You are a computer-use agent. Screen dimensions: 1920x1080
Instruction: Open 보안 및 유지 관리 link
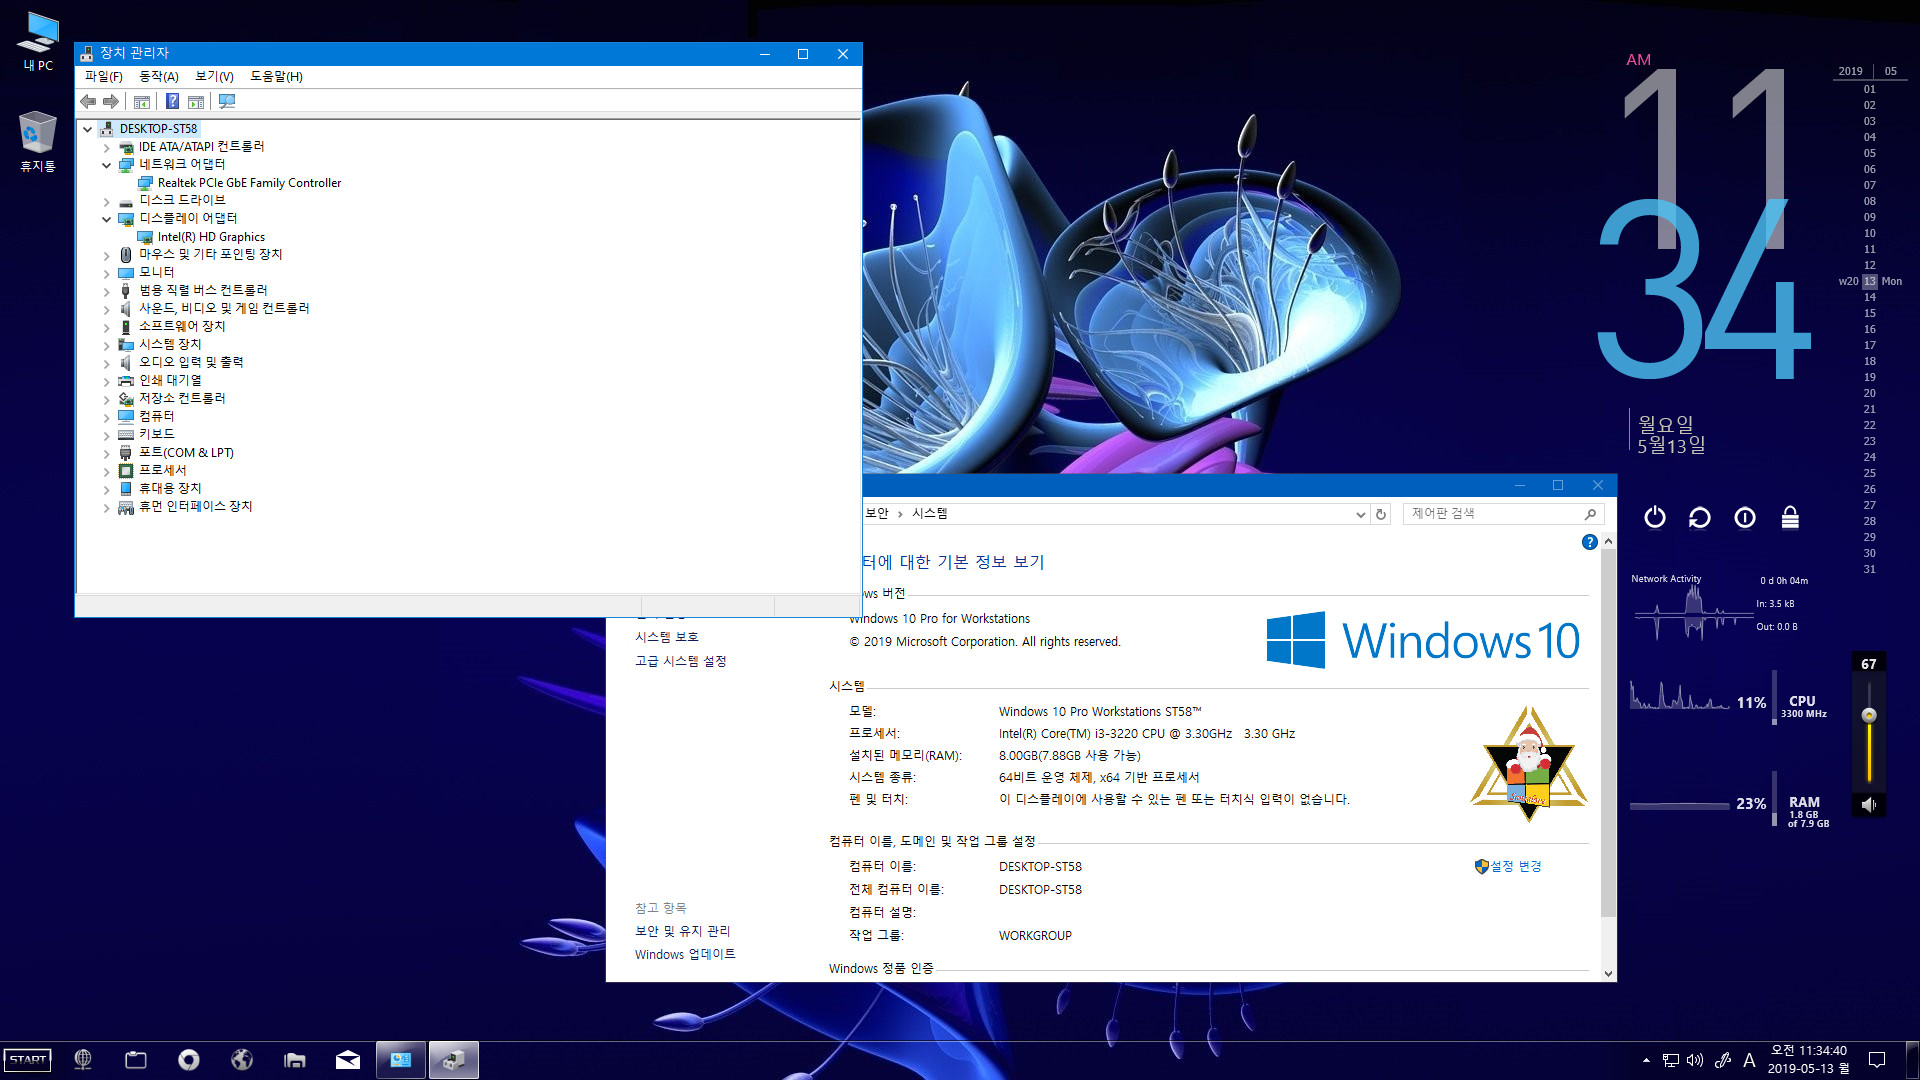[683, 931]
